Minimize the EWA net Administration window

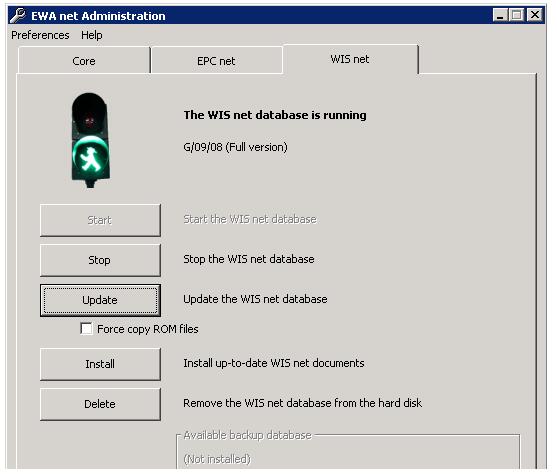tap(500, 15)
